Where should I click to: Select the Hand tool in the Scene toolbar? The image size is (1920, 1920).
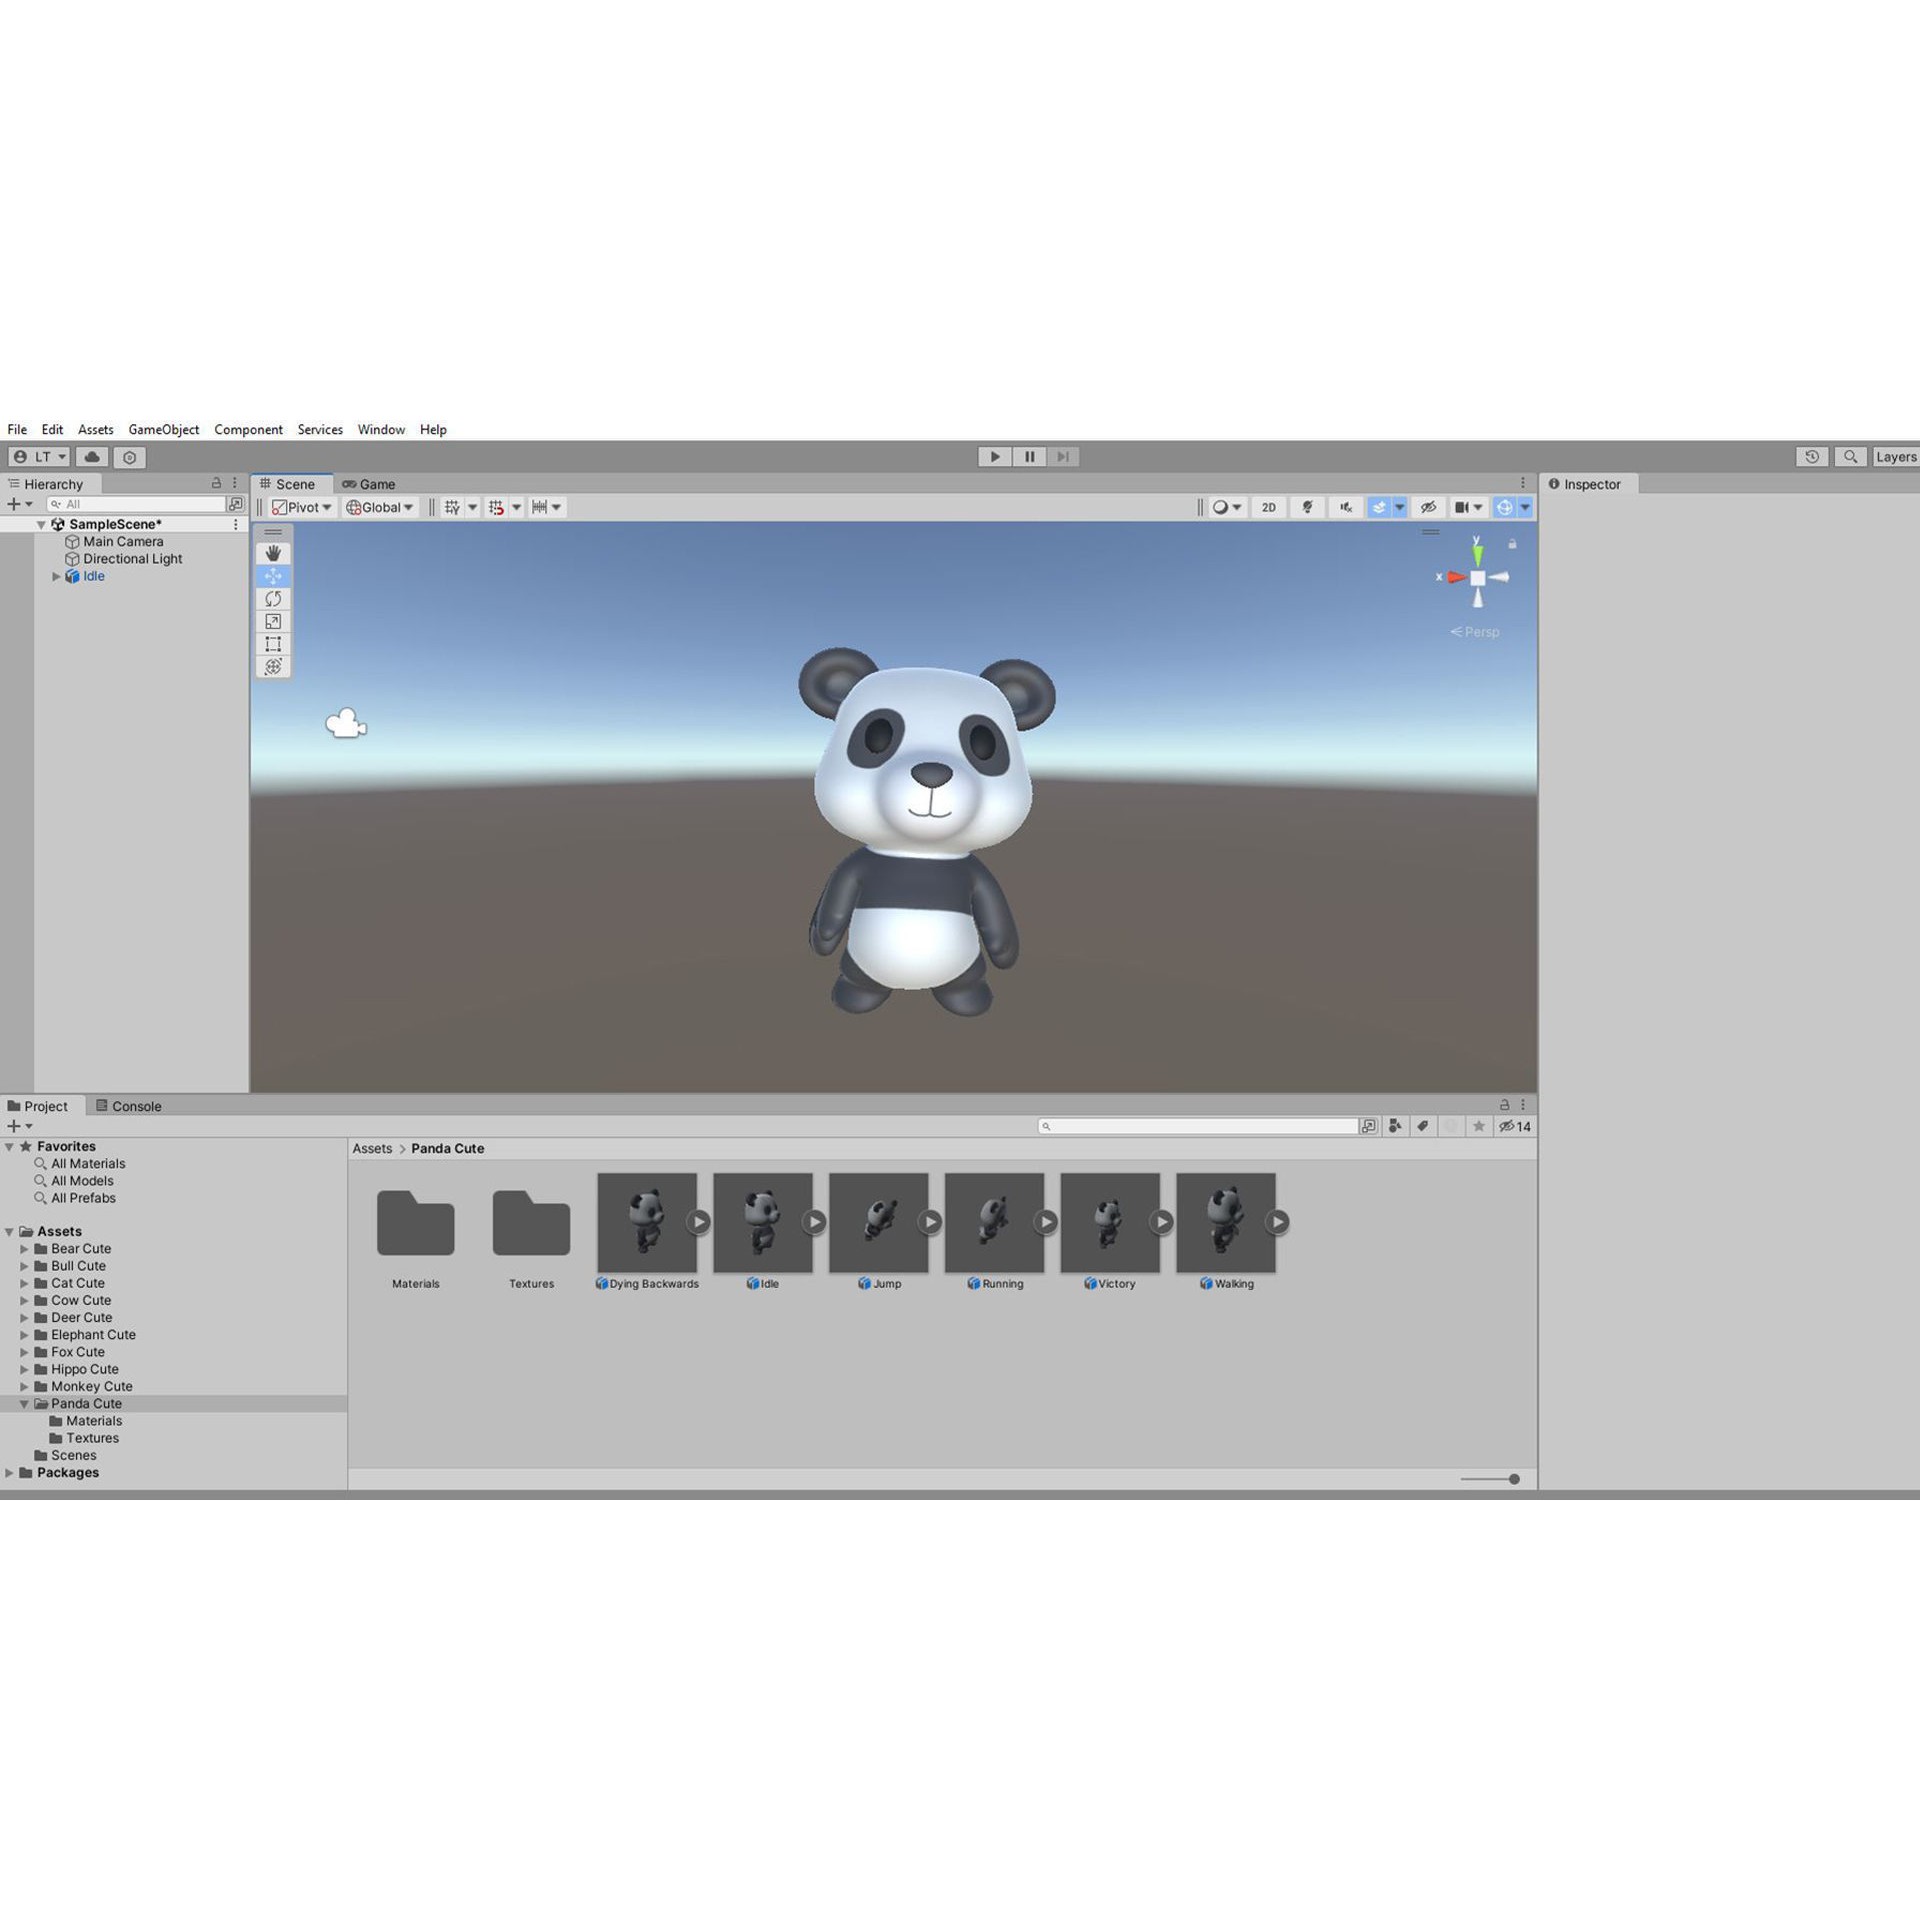coord(273,552)
